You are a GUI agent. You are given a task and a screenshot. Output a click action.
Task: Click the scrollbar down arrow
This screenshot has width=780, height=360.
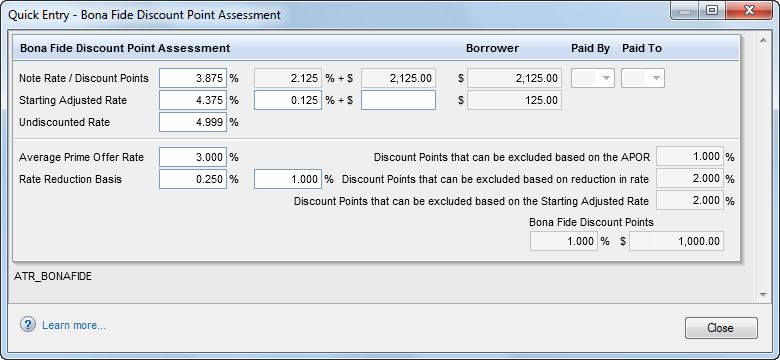(764, 295)
